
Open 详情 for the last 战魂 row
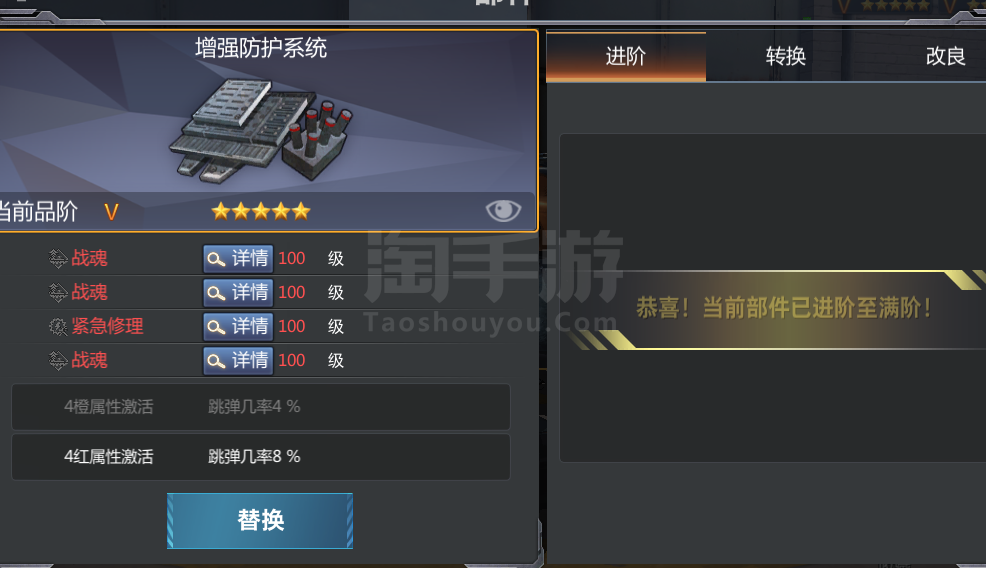[x=238, y=360]
